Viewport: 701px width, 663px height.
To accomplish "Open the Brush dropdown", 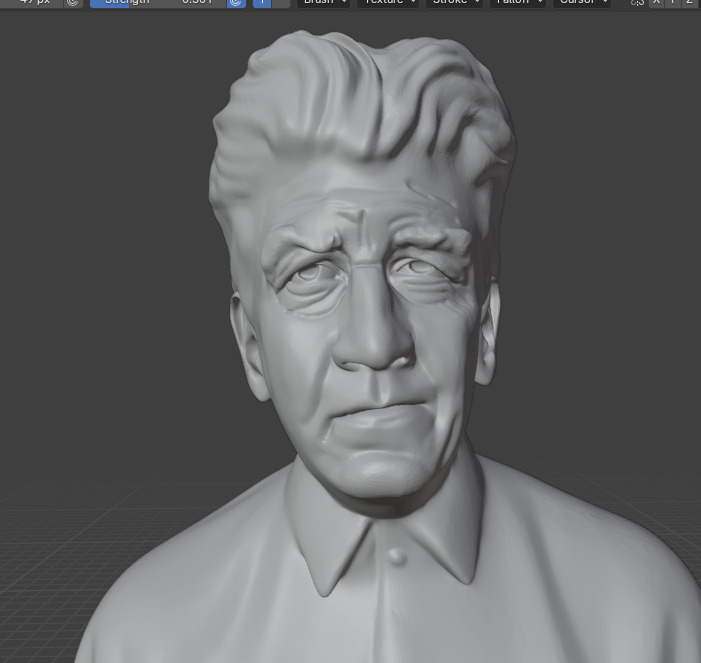I will click(324, 2).
